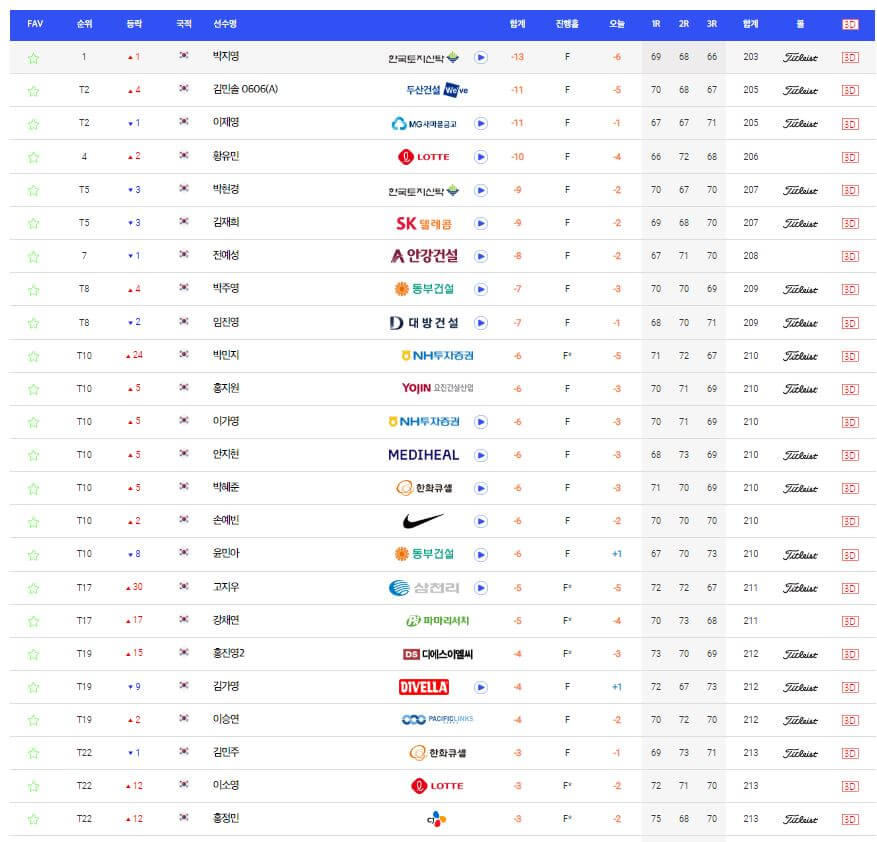
Task: Open 3D view in Pacific Links row
Action: click(850, 721)
